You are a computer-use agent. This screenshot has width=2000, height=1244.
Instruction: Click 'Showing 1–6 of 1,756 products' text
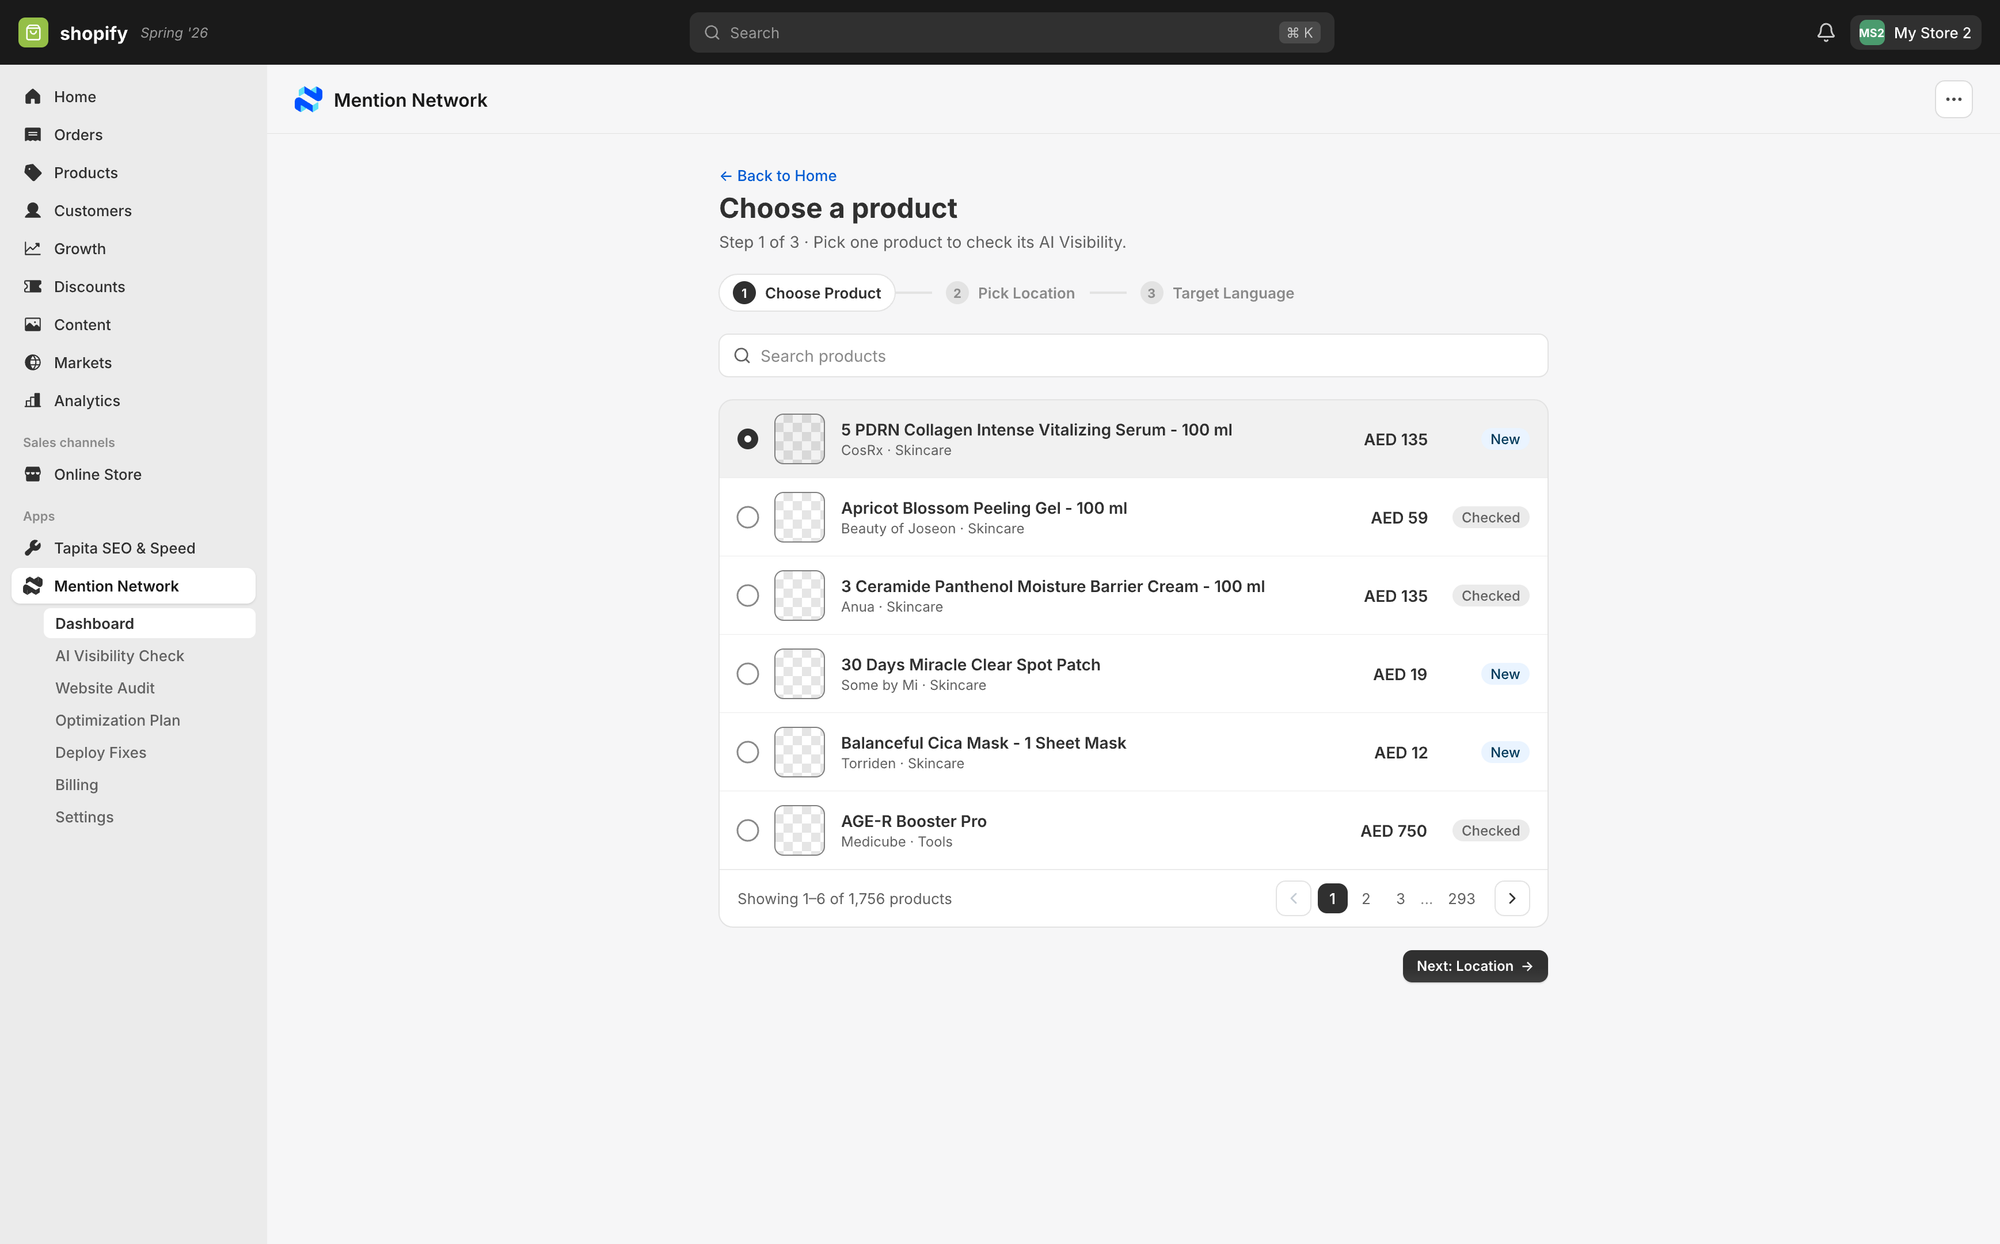point(845,899)
